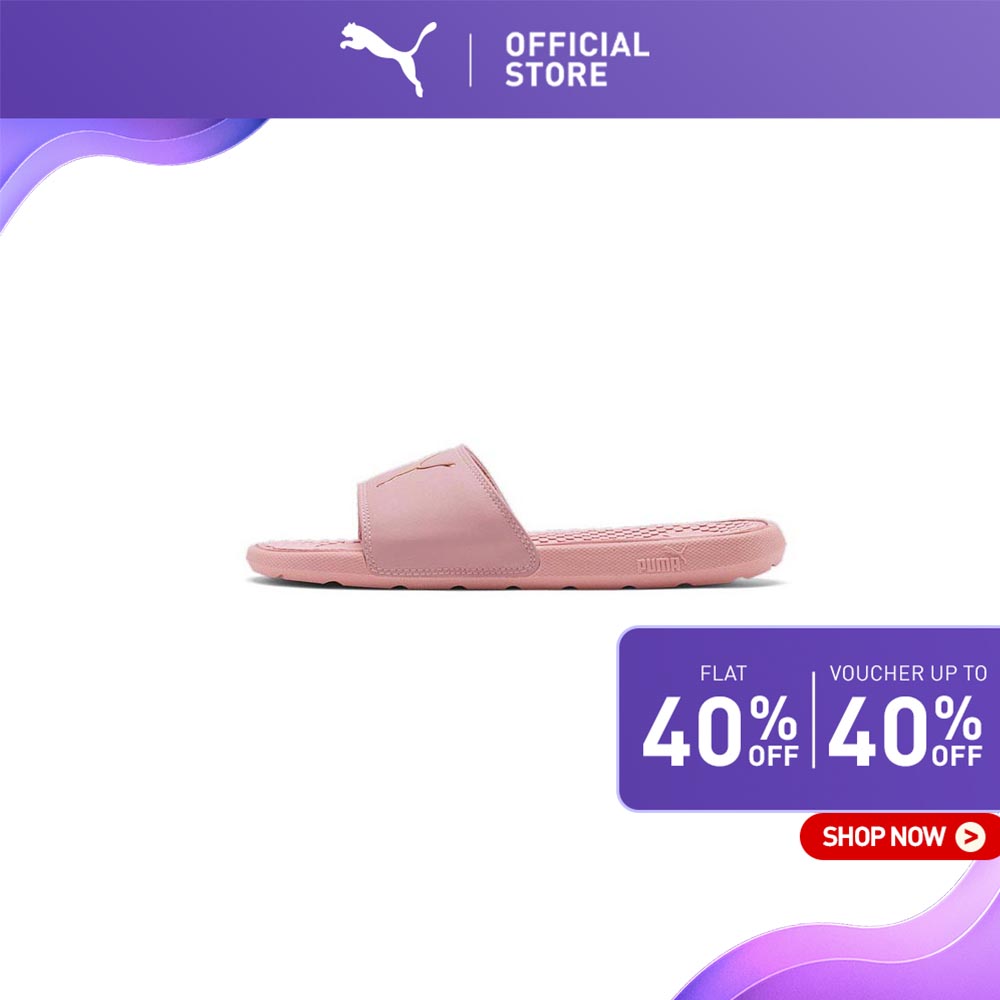
Task: Click the gold cat logo on sandal strap
Action: tap(416, 470)
